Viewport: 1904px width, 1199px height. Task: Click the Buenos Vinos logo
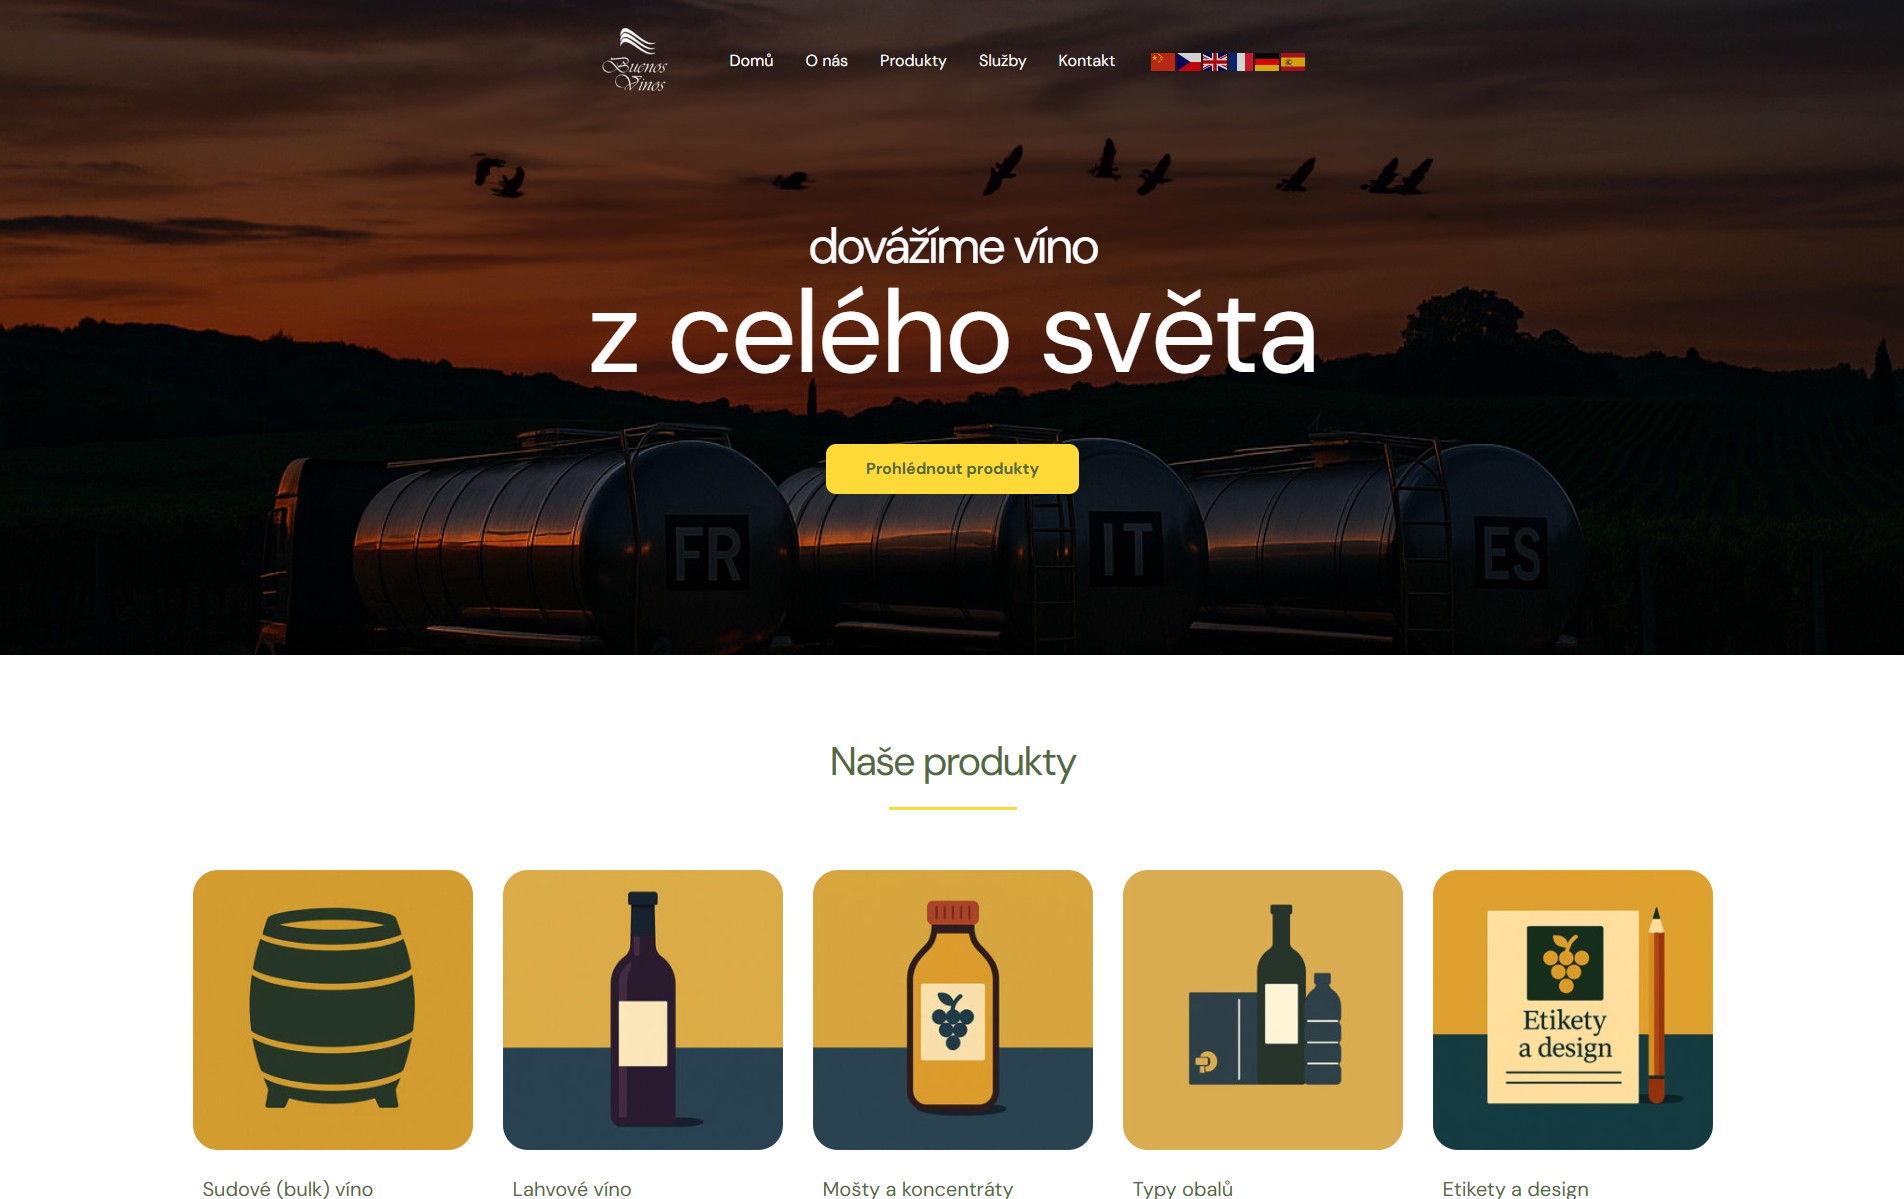pyautogui.click(x=635, y=60)
